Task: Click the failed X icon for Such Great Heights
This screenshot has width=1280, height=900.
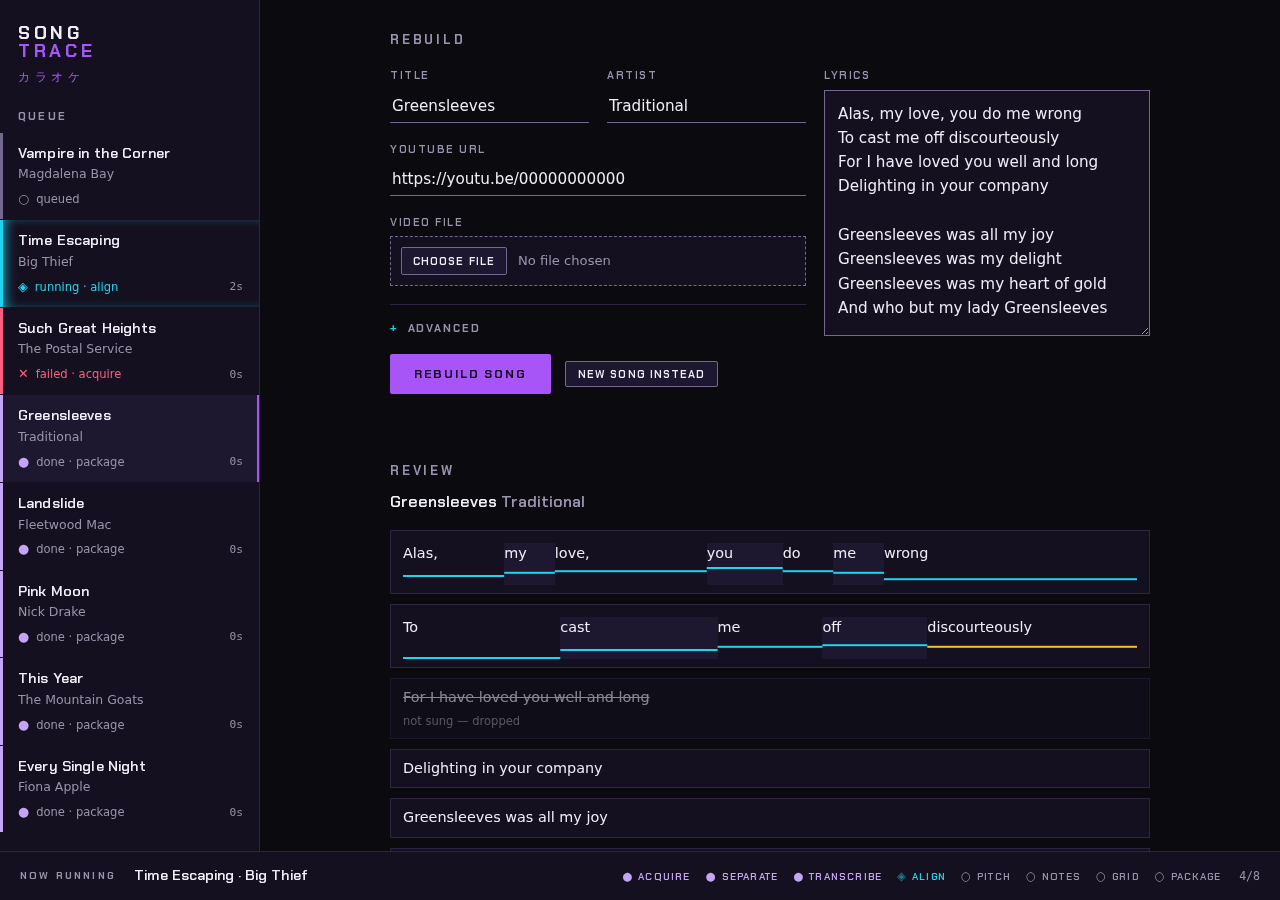Action: coord(24,374)
